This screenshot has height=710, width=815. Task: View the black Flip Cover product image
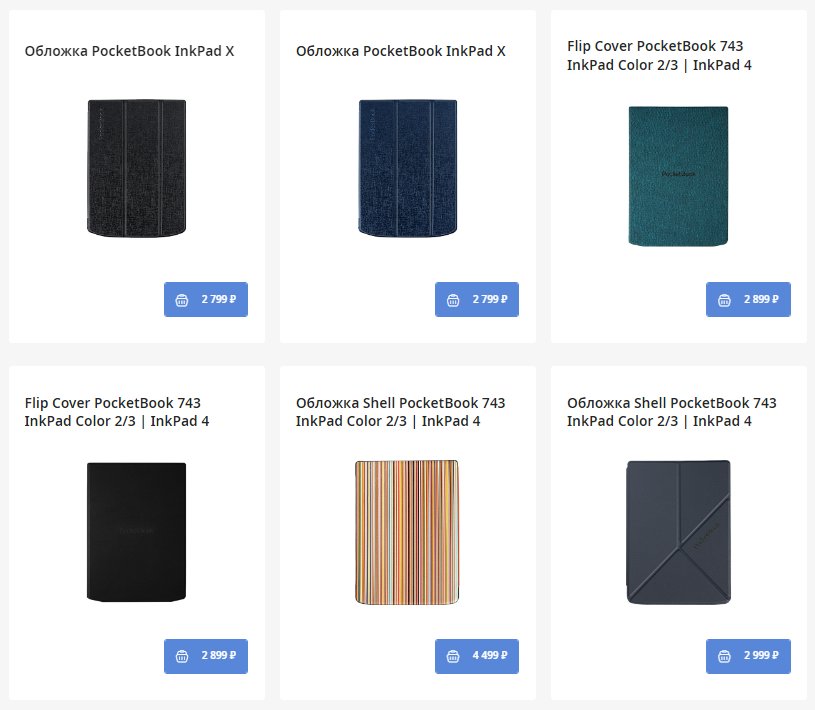[x=137, y=531]
